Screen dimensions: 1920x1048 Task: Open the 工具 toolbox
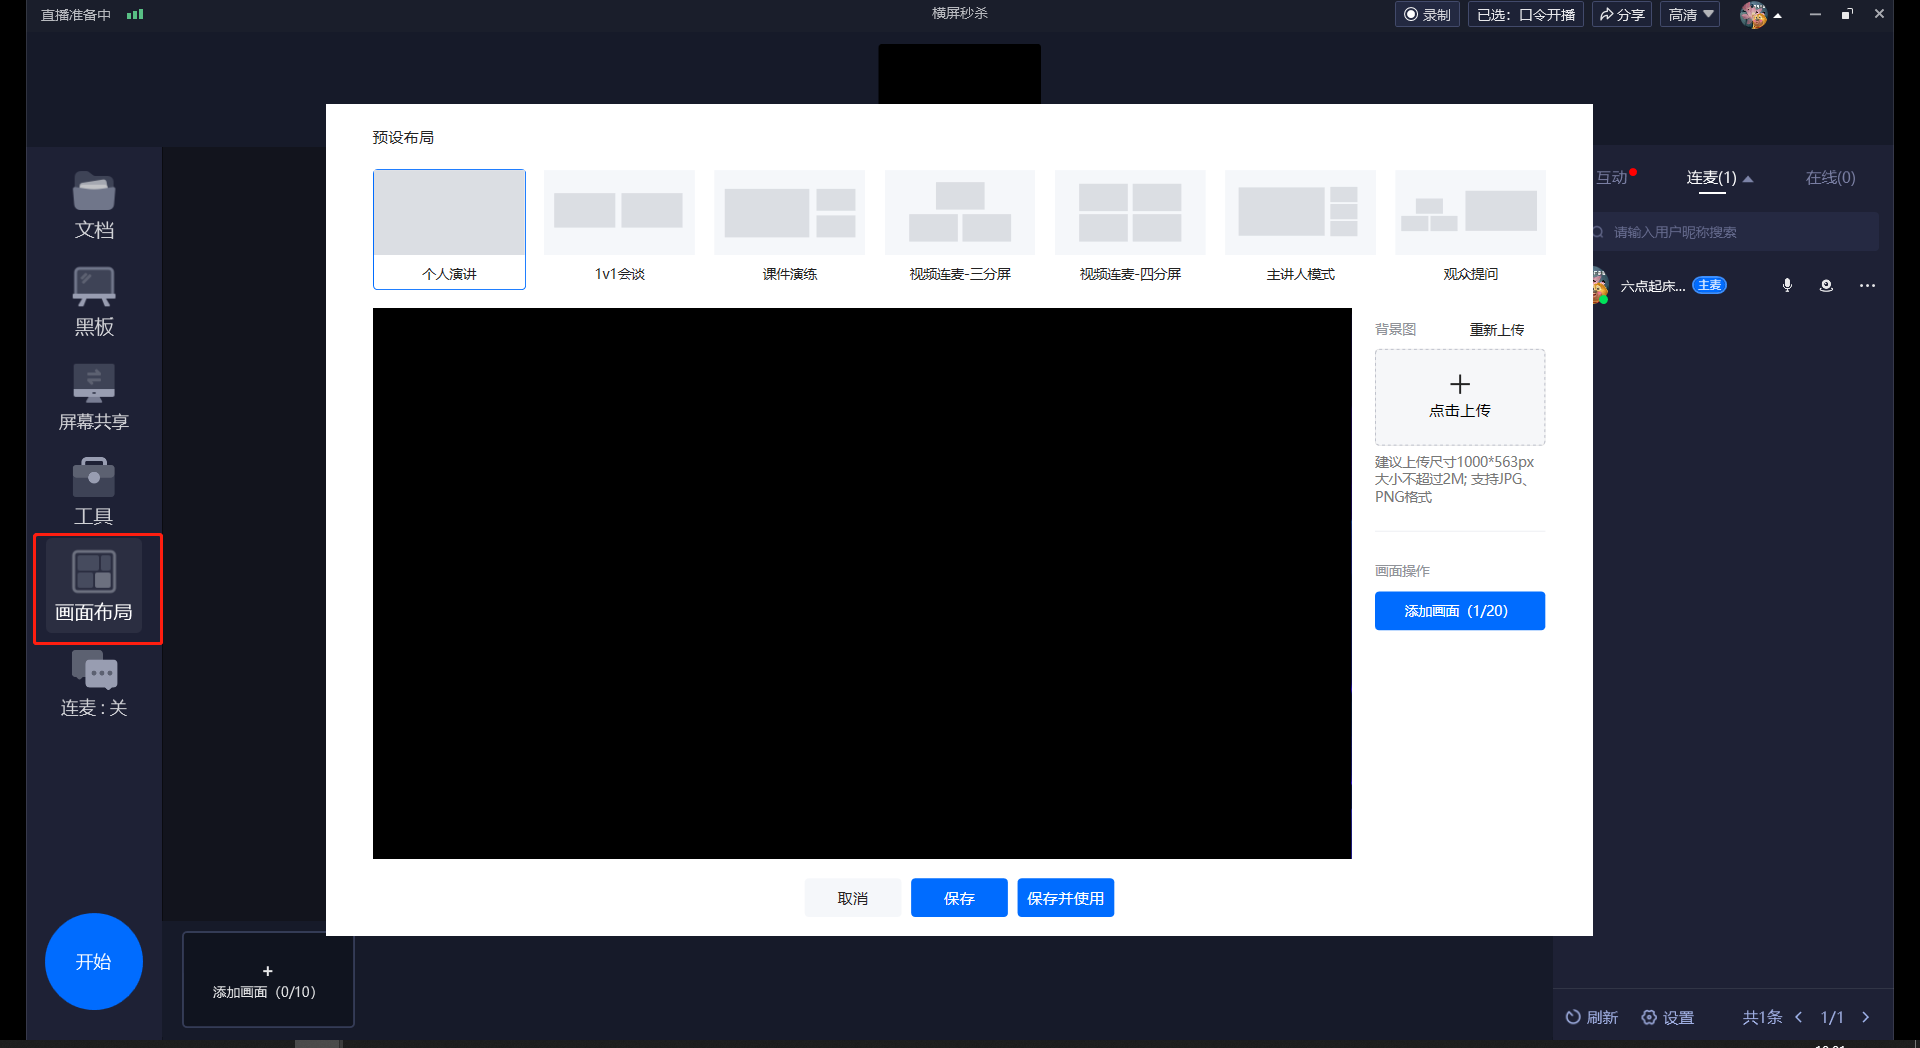(x=94, y=492)
